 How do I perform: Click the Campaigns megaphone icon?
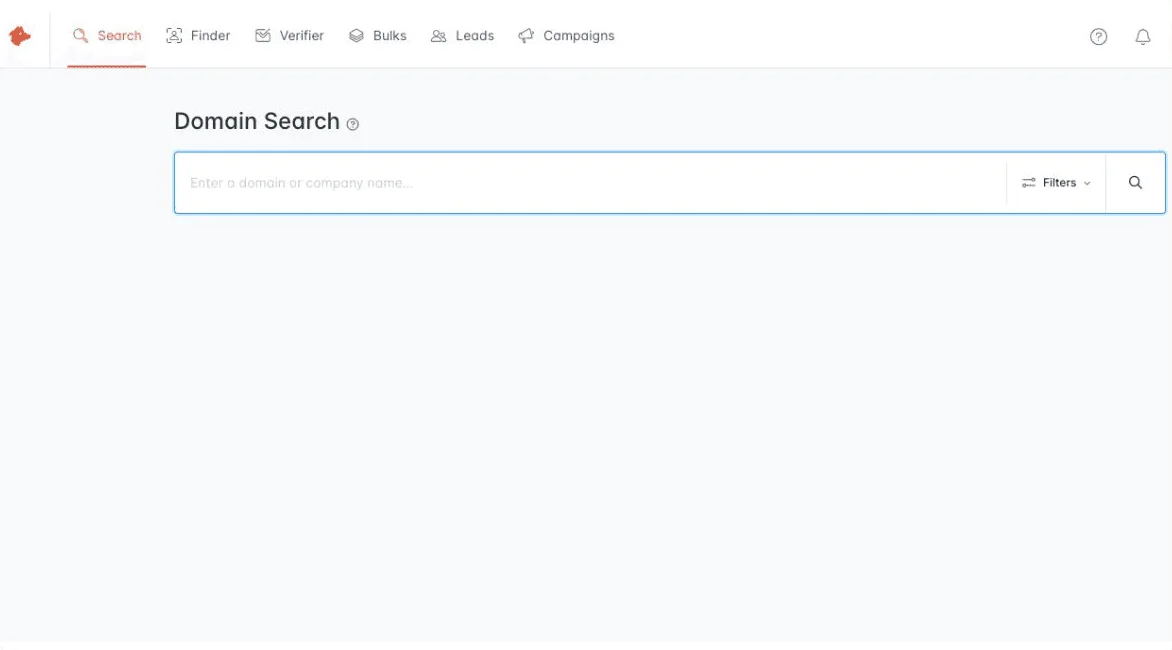coord(524,35)
